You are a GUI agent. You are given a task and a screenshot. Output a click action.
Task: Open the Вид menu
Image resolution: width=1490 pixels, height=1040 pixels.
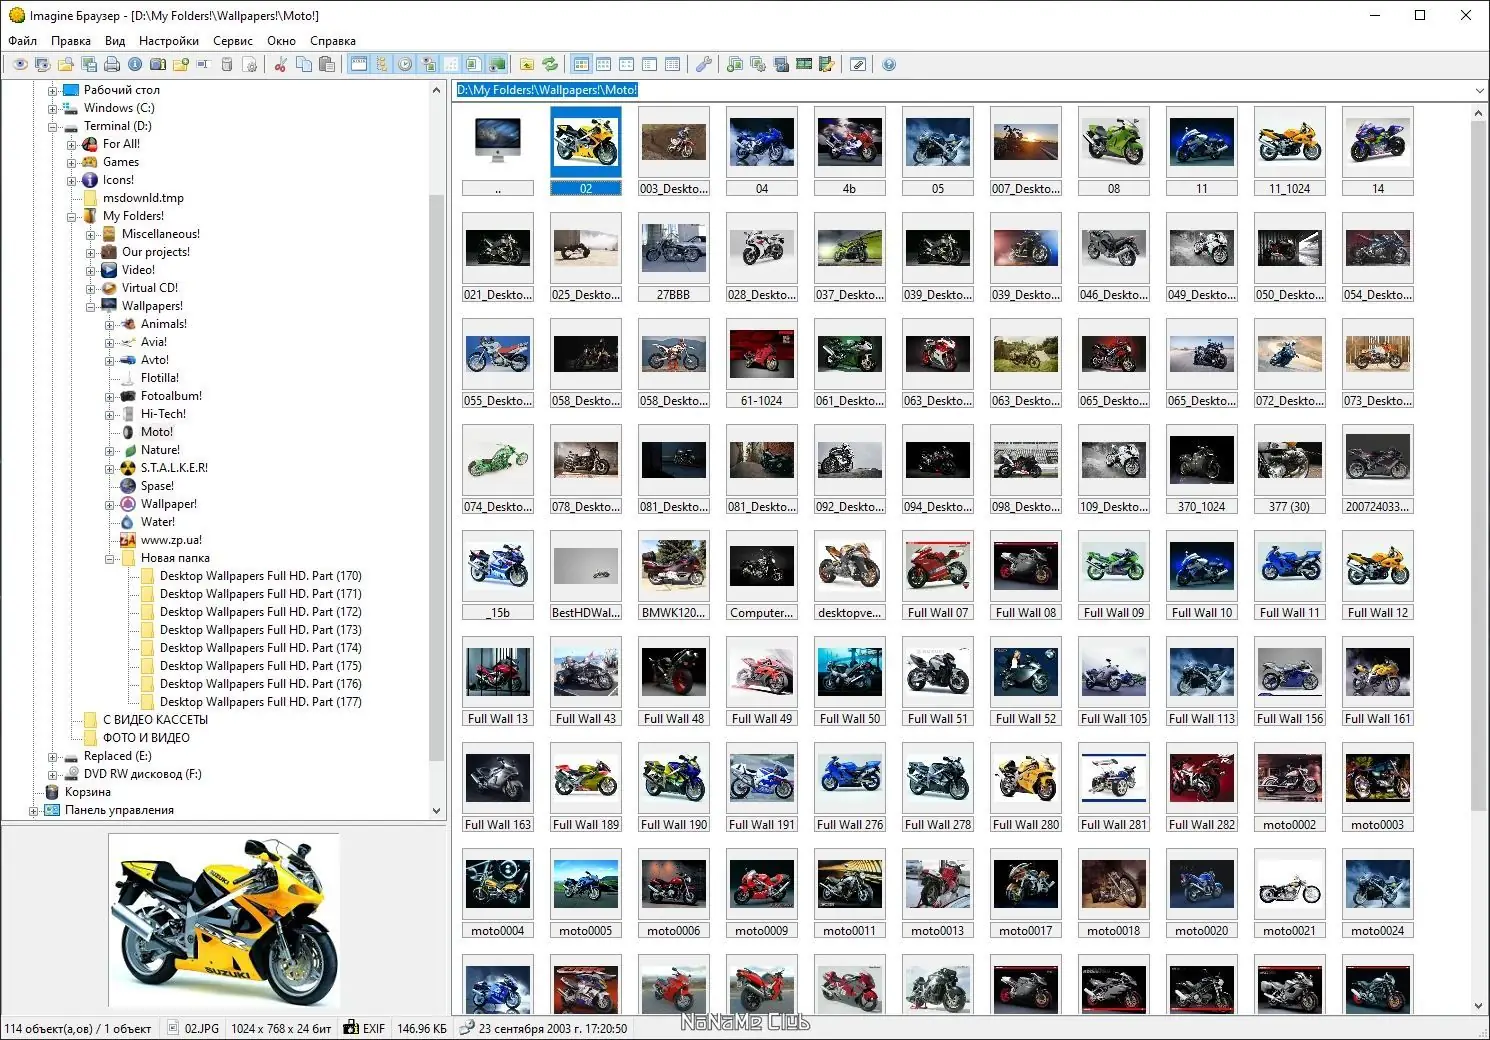point(115,41)
